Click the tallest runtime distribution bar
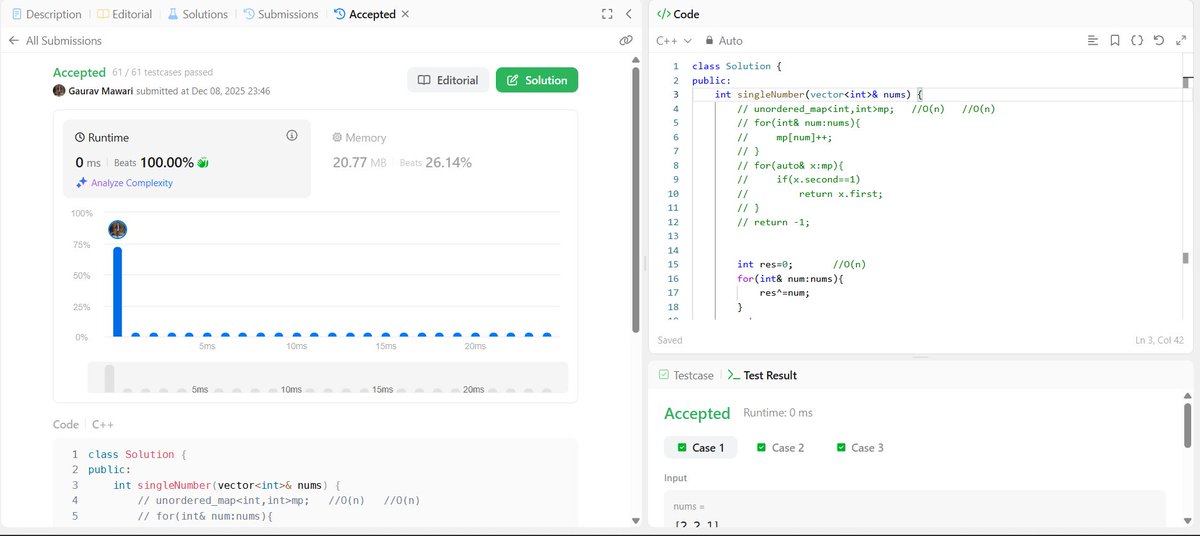 coord(117,292)
